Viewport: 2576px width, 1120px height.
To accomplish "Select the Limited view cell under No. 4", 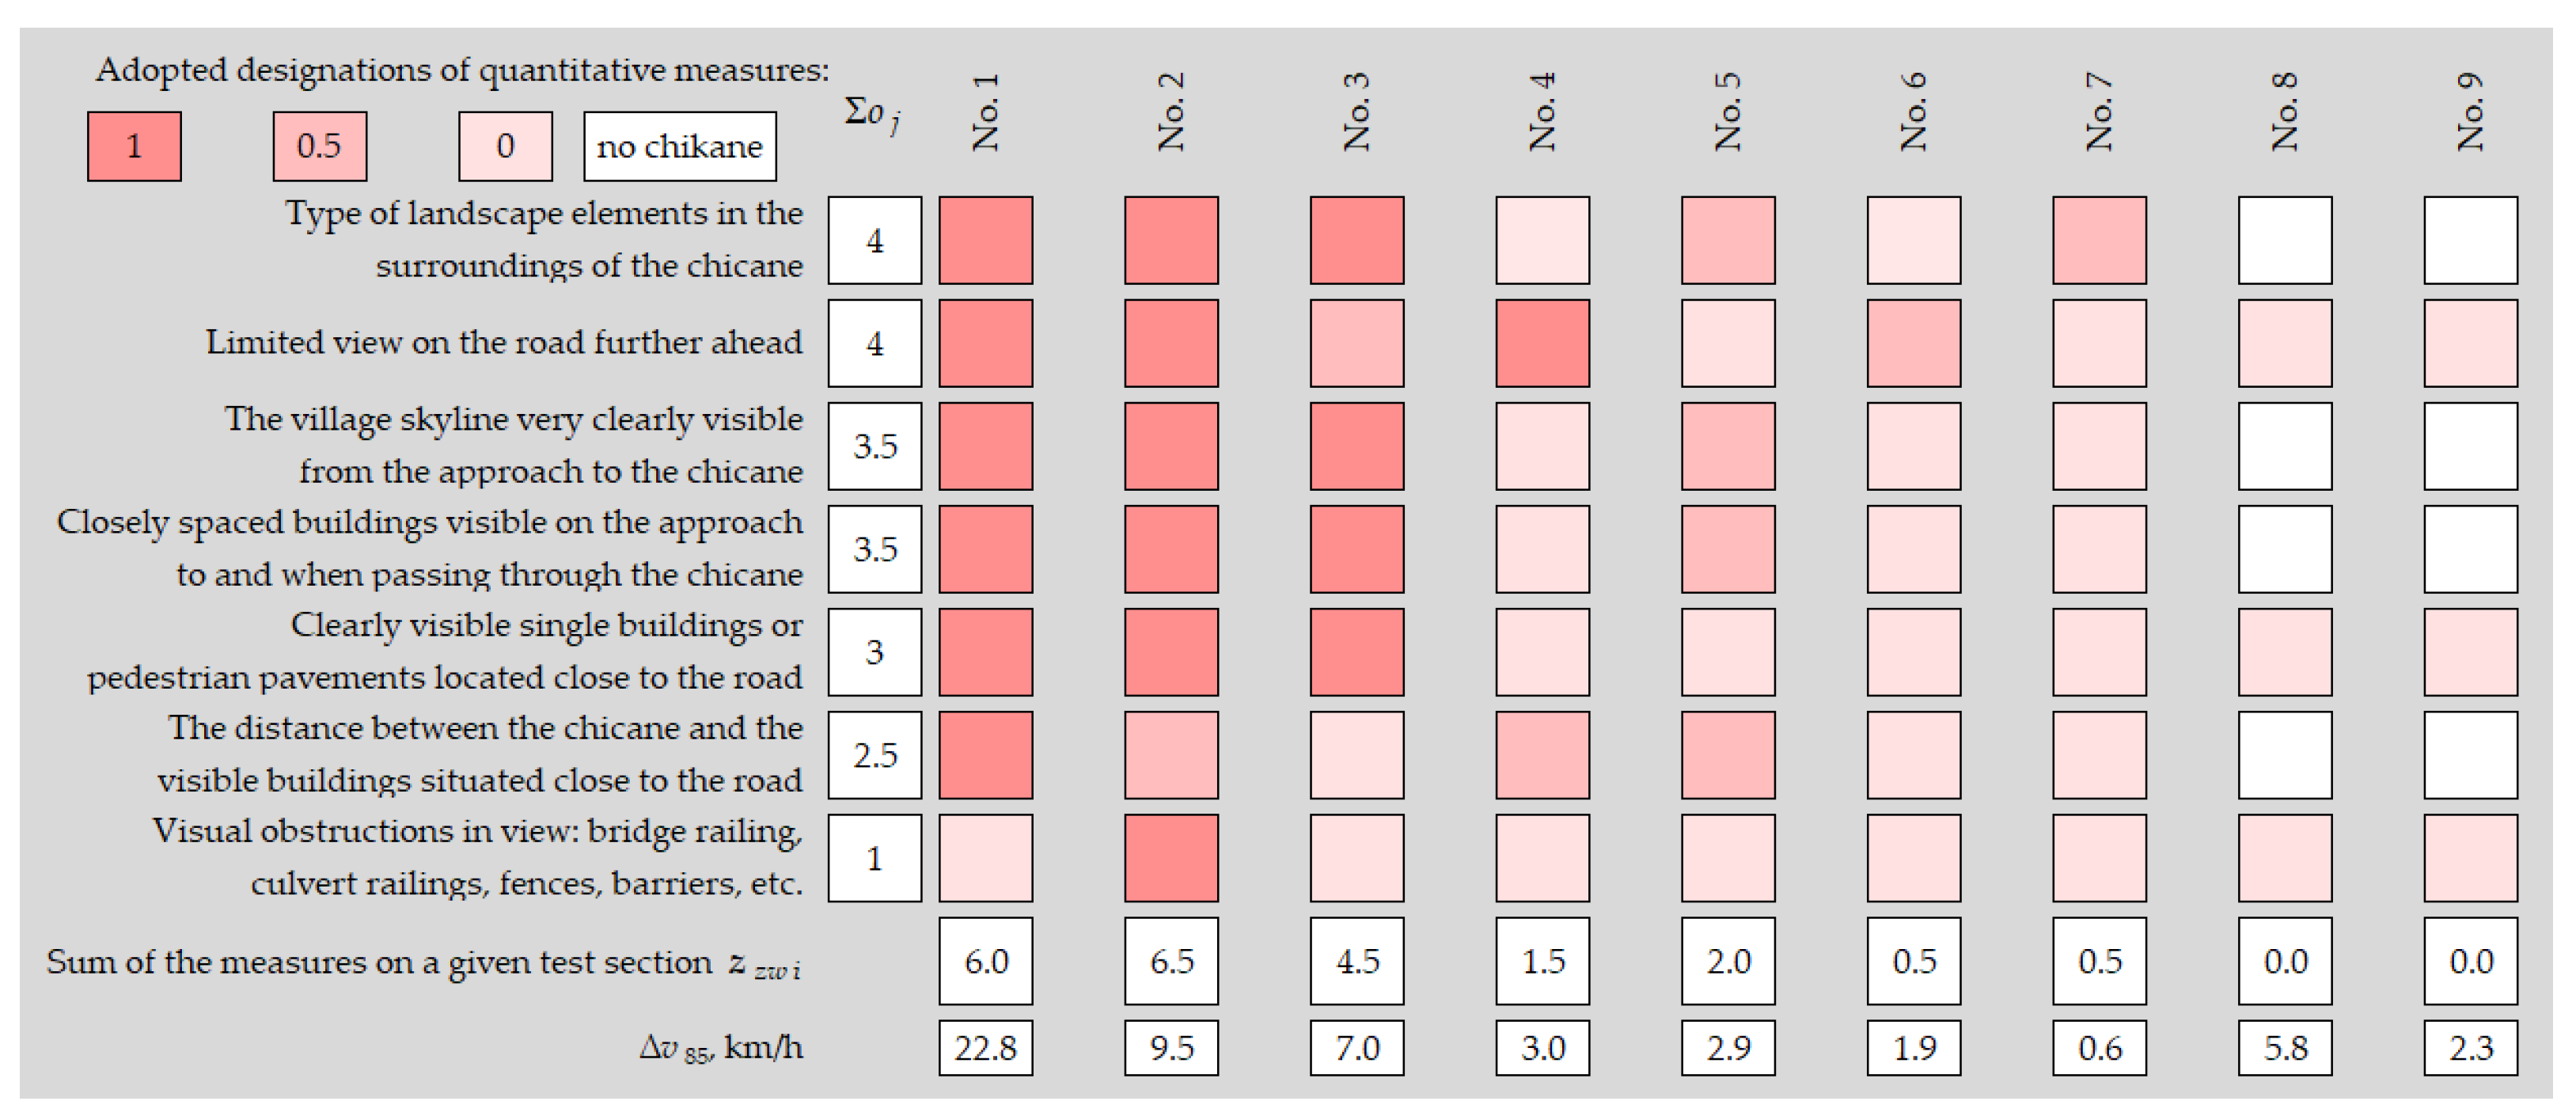I will point(1542,343).
